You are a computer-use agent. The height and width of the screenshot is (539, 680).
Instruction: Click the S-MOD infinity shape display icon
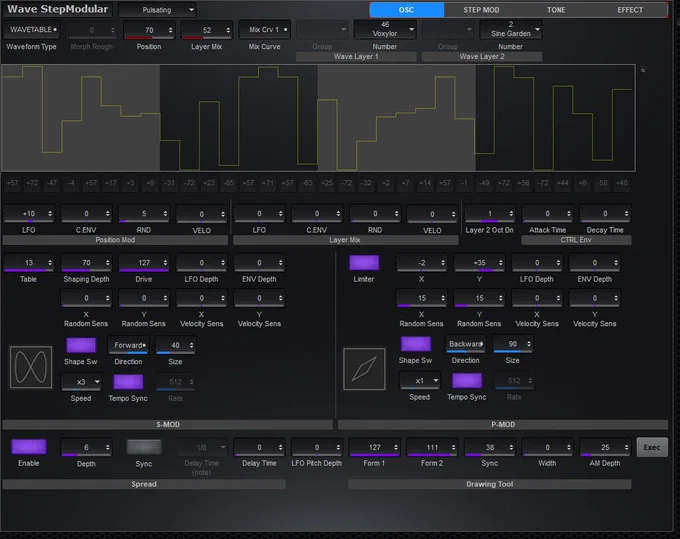pos(31,367)
